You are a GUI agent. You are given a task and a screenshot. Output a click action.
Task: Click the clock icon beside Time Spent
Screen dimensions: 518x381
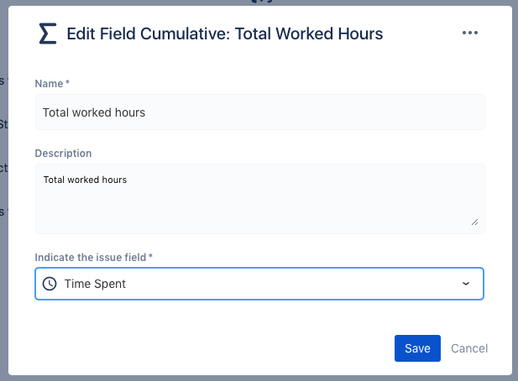[50, 284]
